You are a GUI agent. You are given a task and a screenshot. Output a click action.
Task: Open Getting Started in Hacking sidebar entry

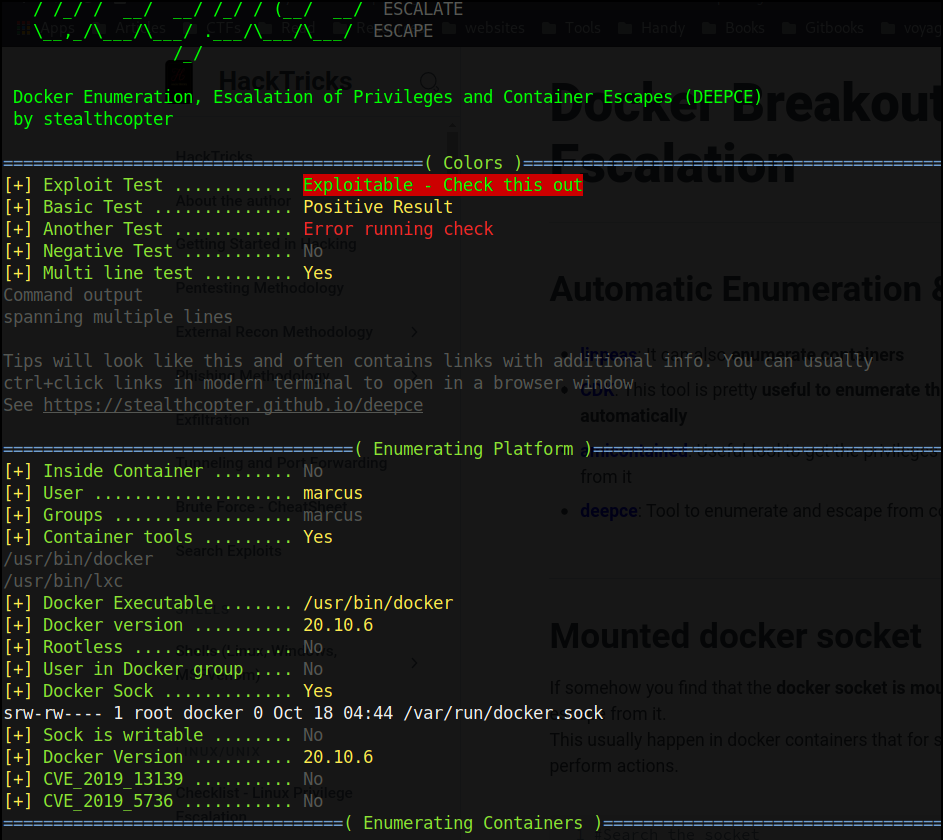(x=265, y=244)
